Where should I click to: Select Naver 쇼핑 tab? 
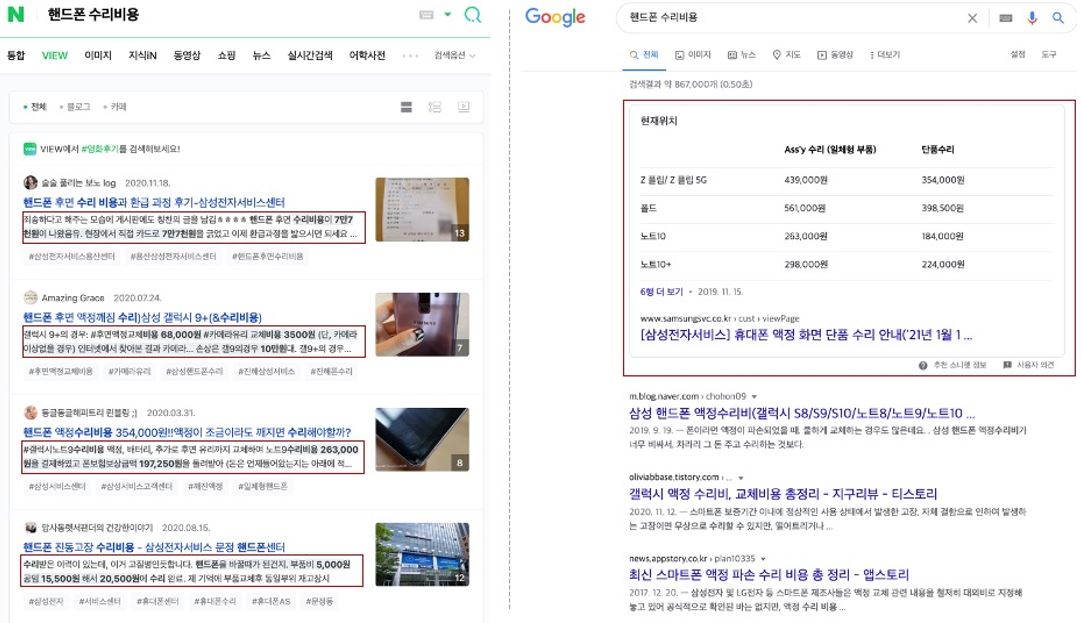[x=227, y=55]
